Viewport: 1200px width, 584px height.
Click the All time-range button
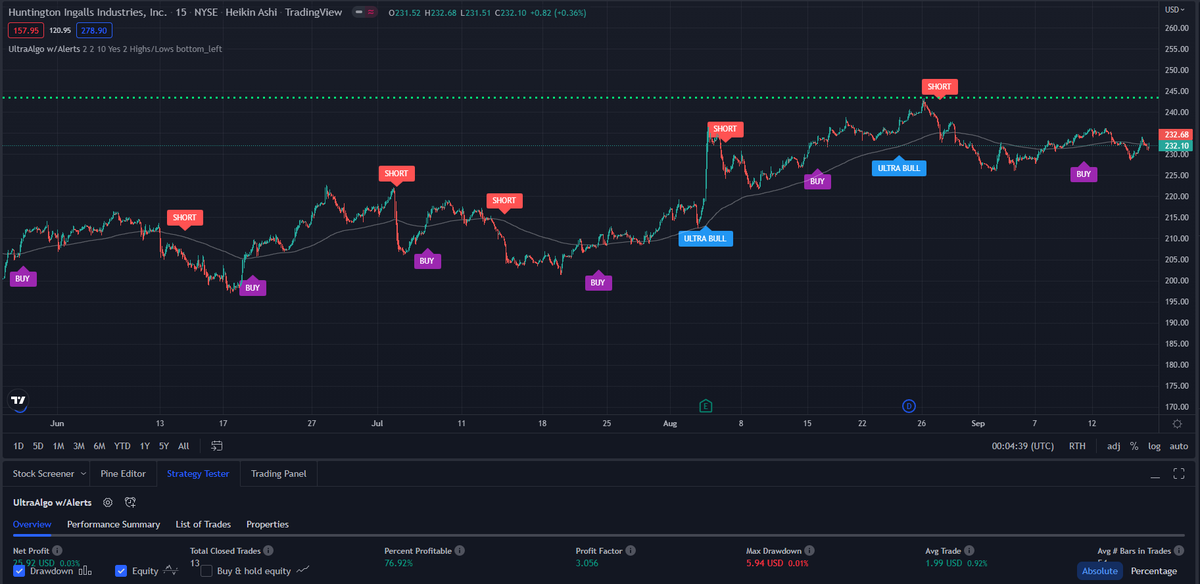(183, 446)
